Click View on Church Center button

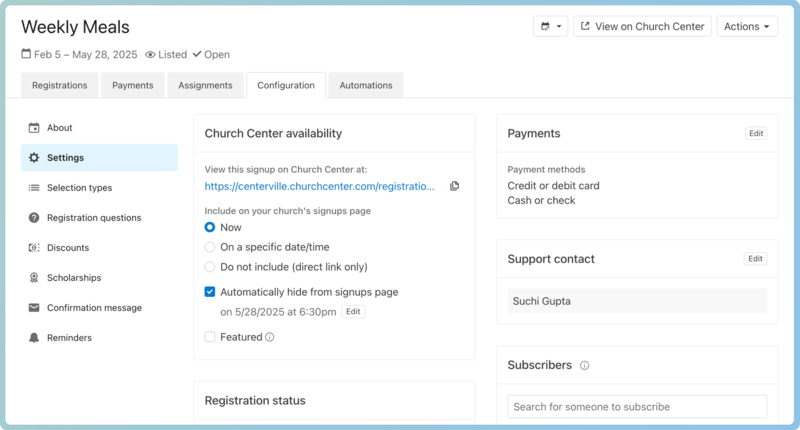(x=641, y=27)
